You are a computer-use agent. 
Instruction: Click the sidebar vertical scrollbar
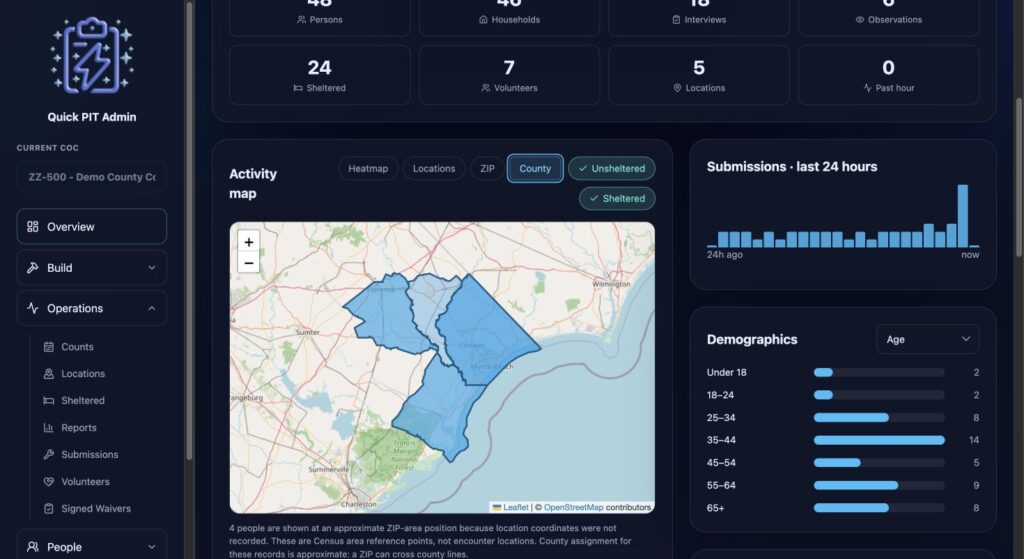[189, 230]
